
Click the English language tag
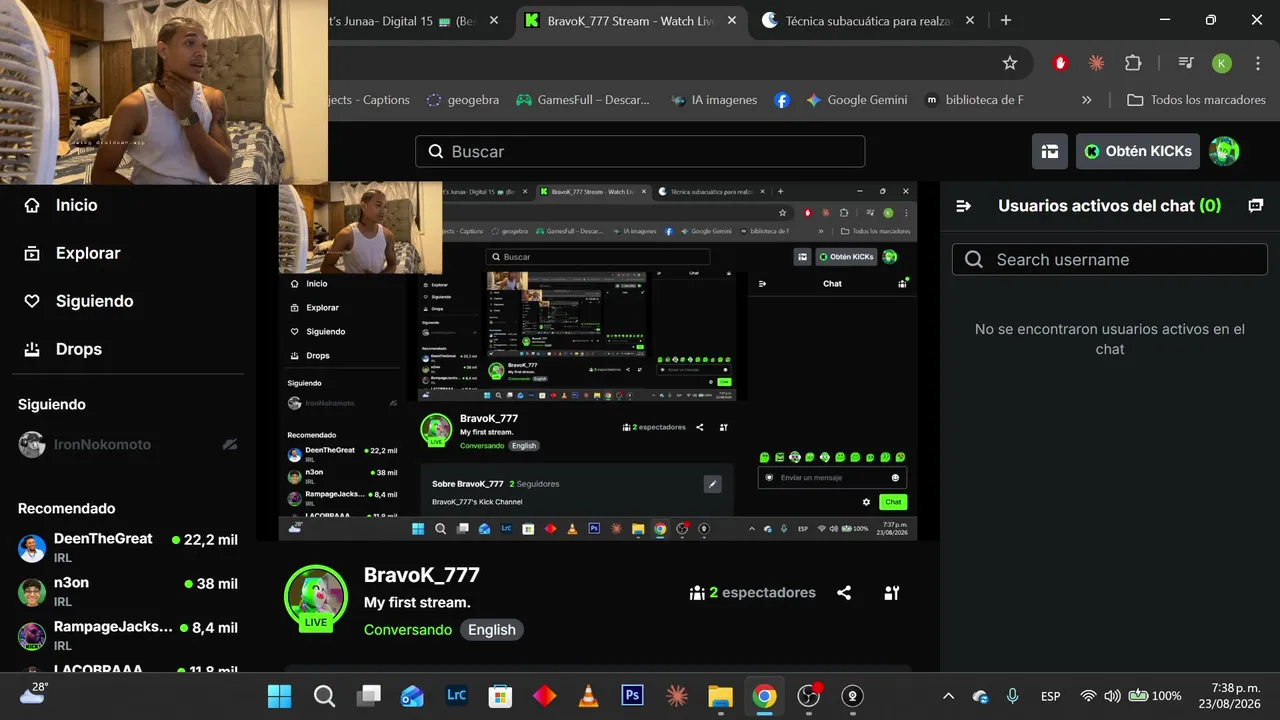[x=492, y=630]
